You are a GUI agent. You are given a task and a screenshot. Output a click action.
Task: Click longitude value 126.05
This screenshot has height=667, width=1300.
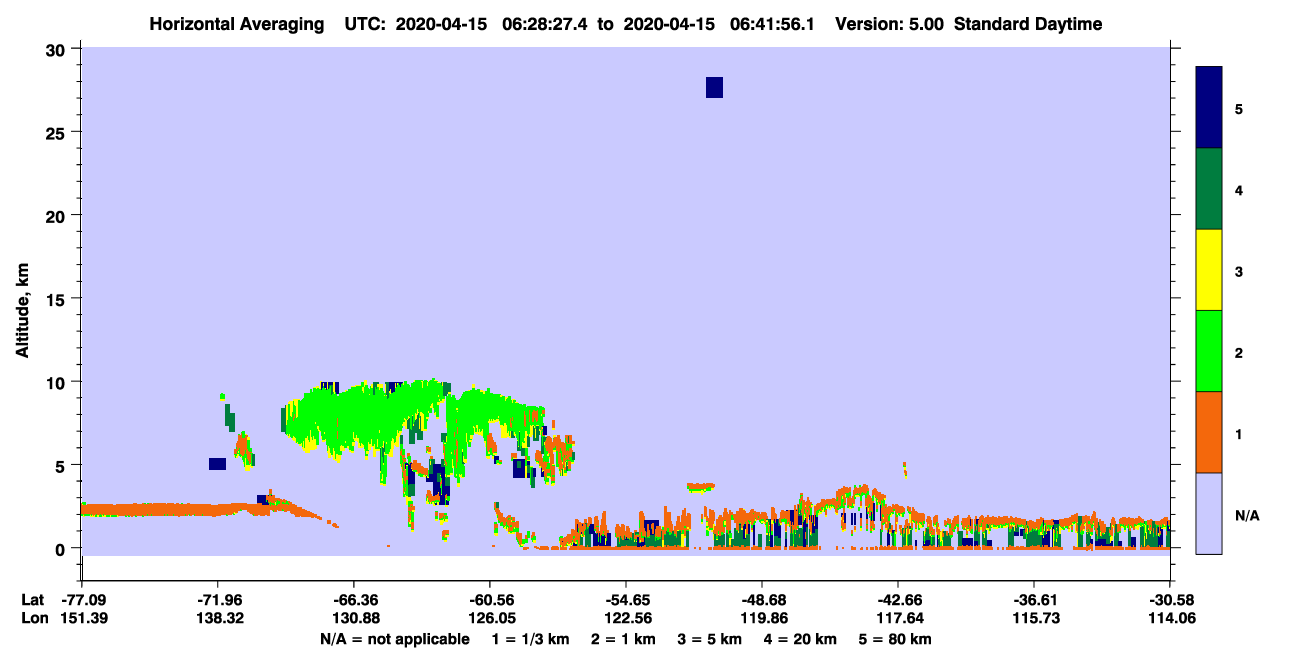[x=490, y=619]
